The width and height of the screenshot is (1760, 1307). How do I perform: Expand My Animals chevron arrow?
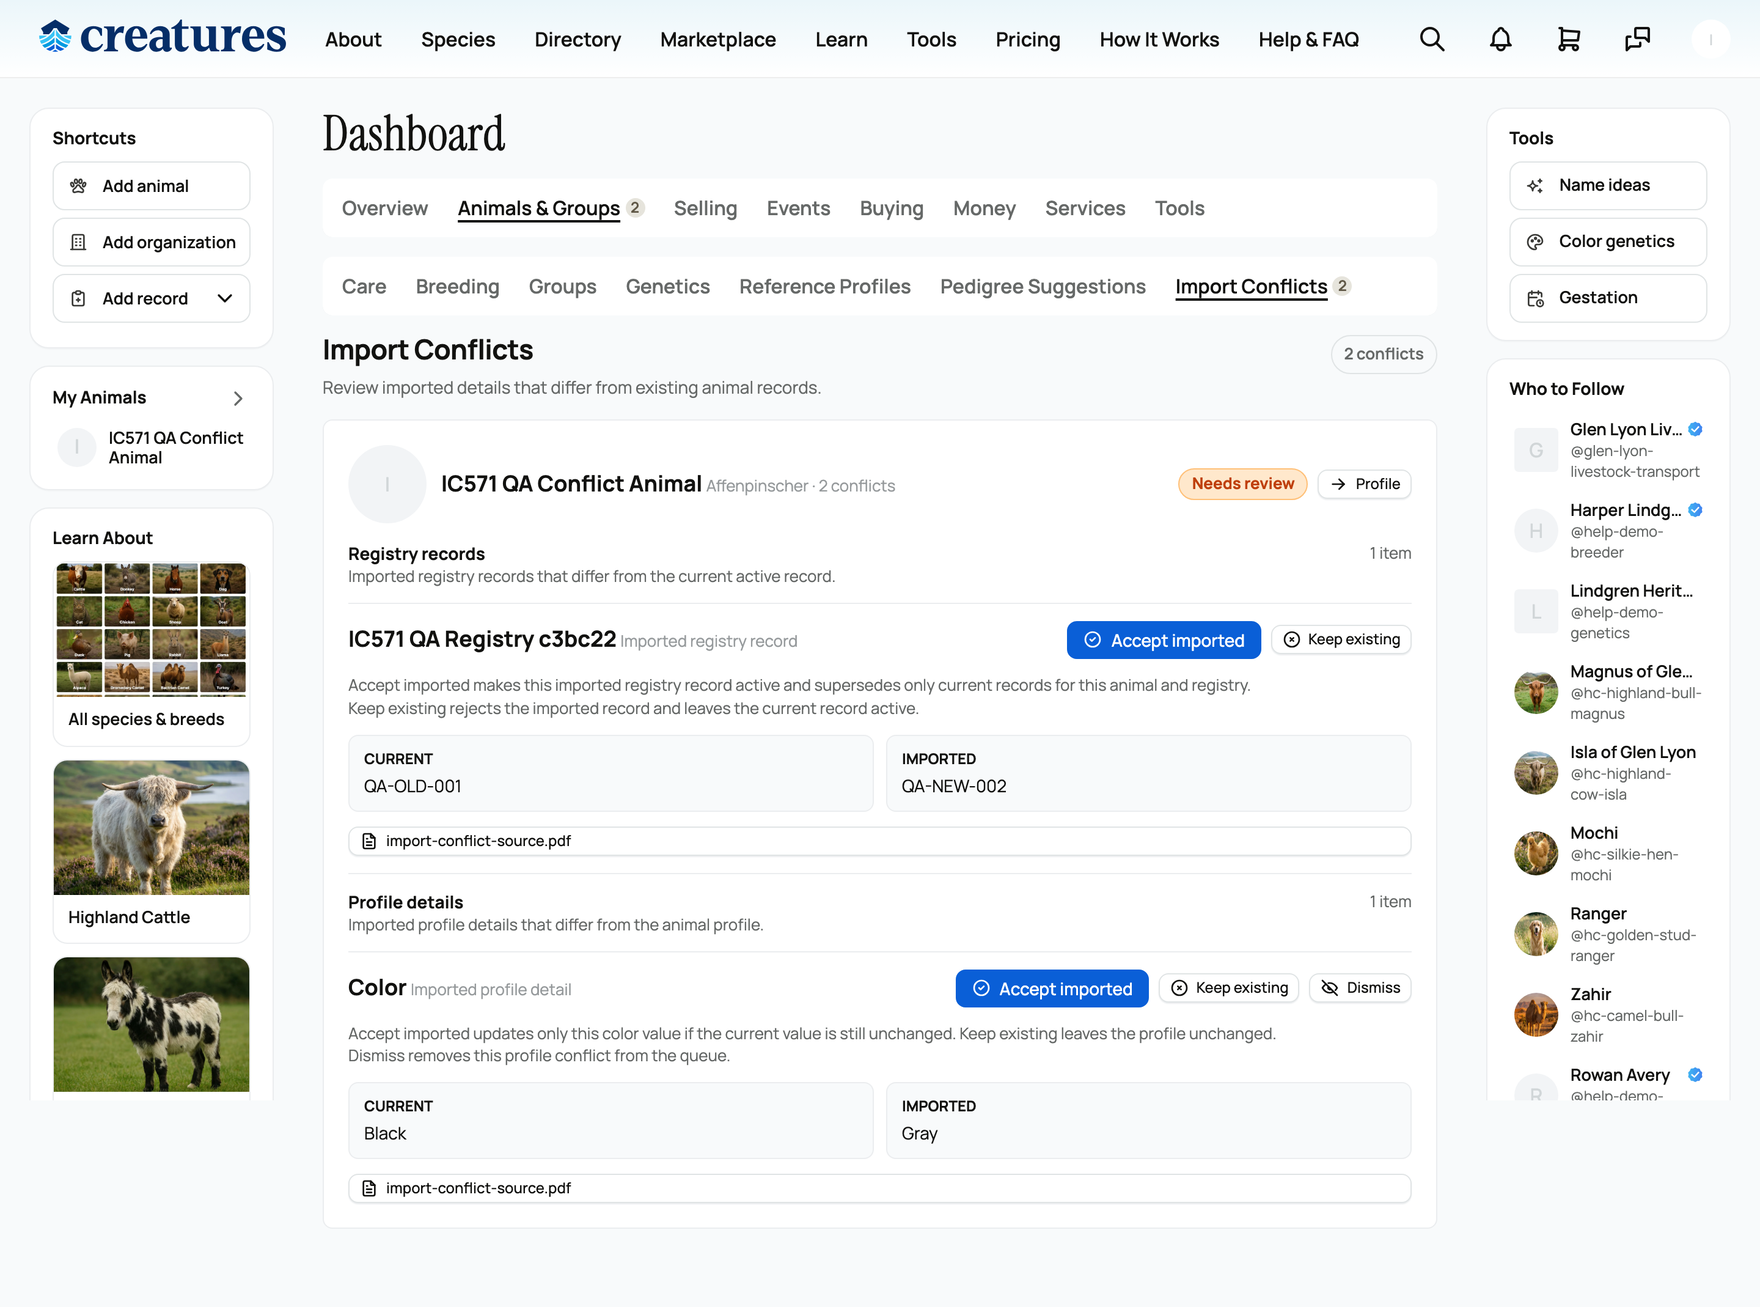coord(238,398)
